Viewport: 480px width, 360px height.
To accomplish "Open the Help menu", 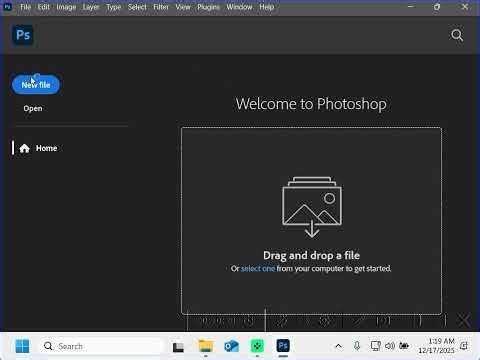I will 267,7.
